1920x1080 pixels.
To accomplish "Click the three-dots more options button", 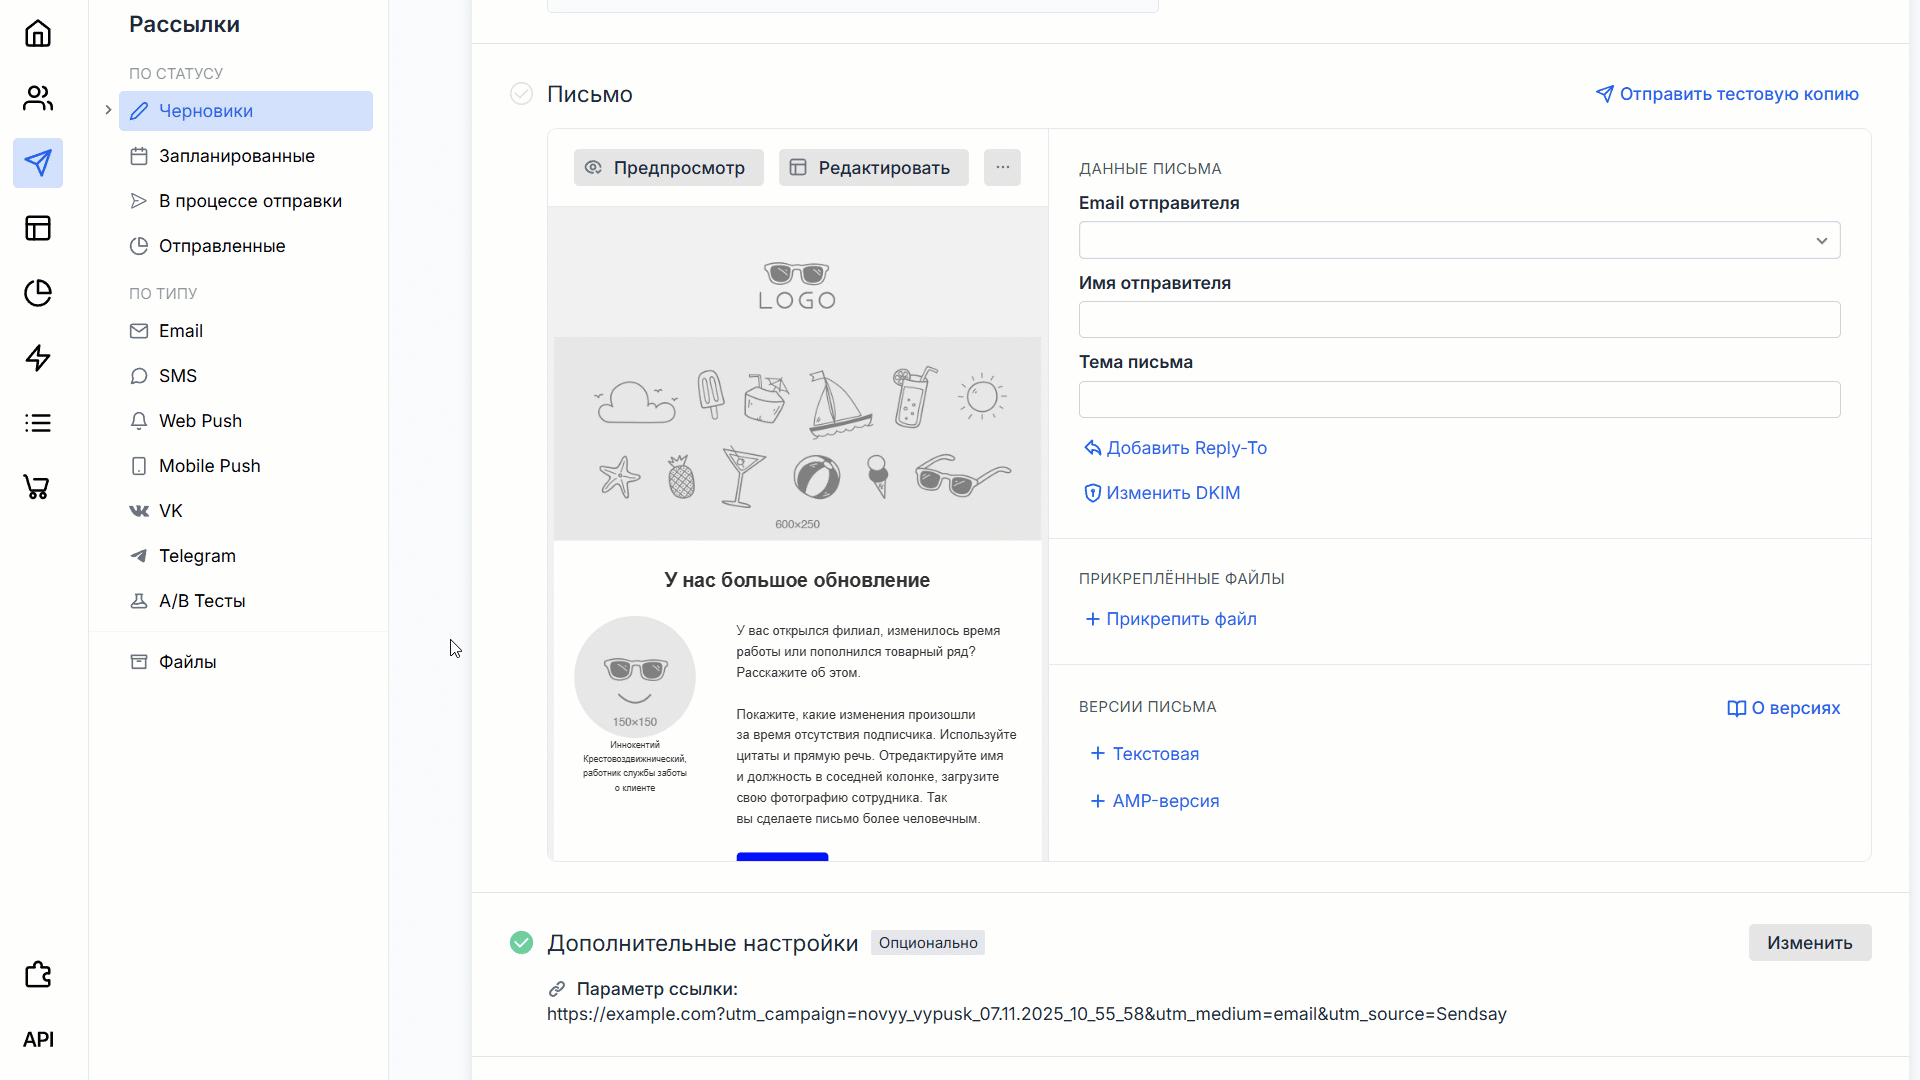I will [x=1002, y=168].
